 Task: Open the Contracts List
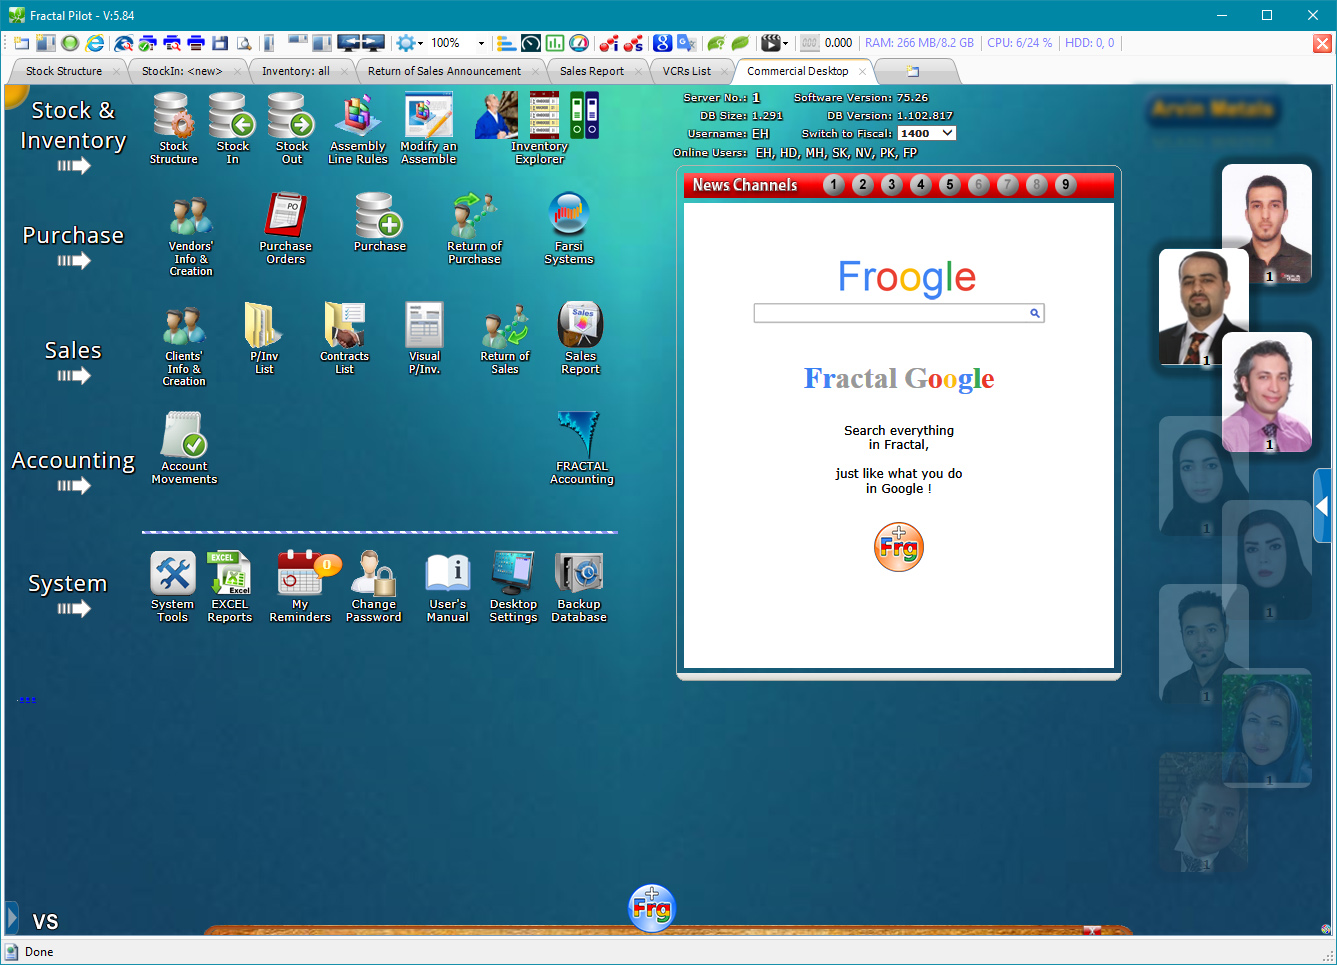(344, 339)
